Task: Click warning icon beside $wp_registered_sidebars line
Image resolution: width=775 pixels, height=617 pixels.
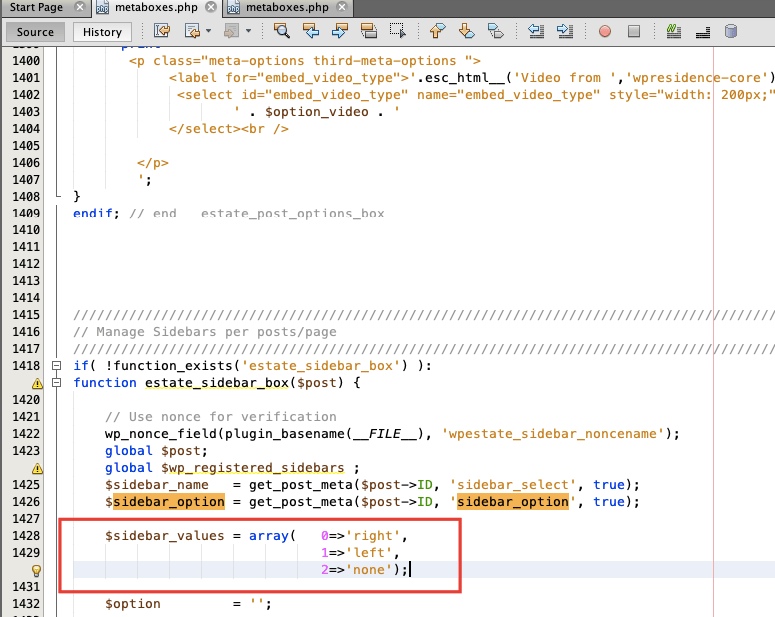Action: 37,468
